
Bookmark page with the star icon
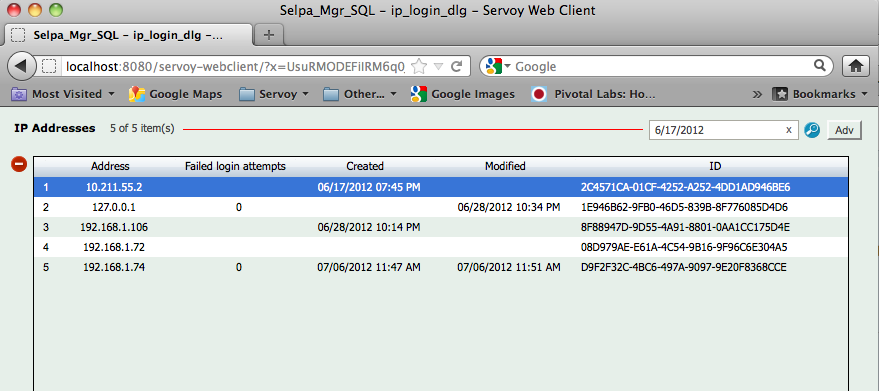coord(419,66)
